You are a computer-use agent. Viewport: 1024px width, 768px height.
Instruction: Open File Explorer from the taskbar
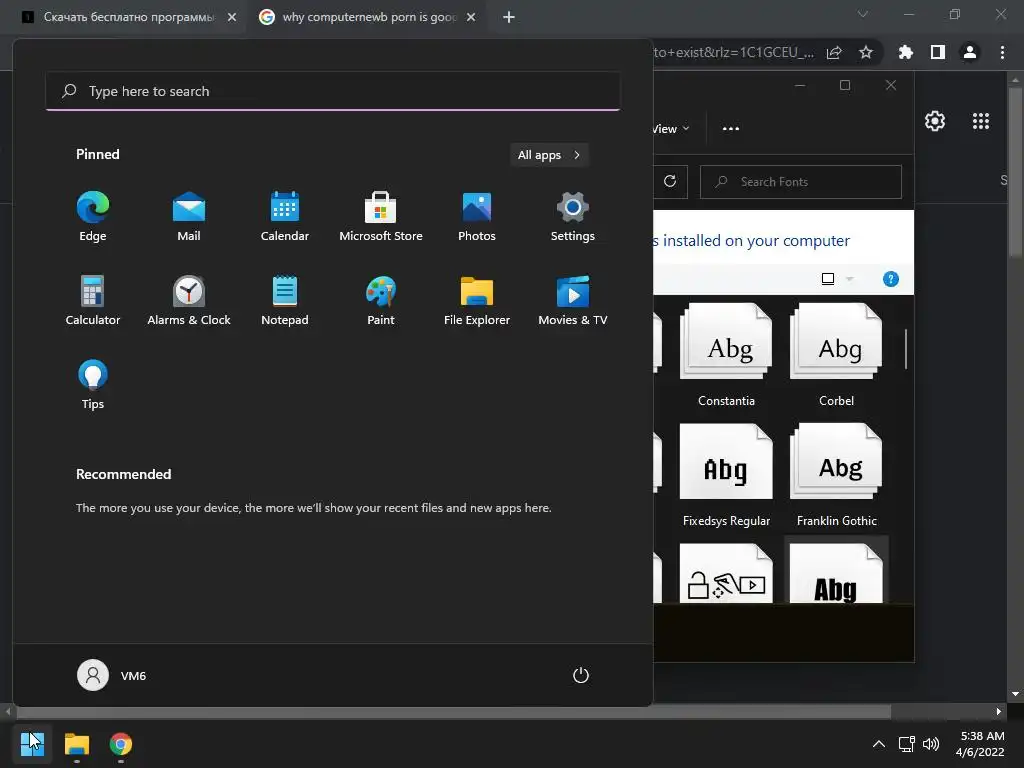point(76,743)
